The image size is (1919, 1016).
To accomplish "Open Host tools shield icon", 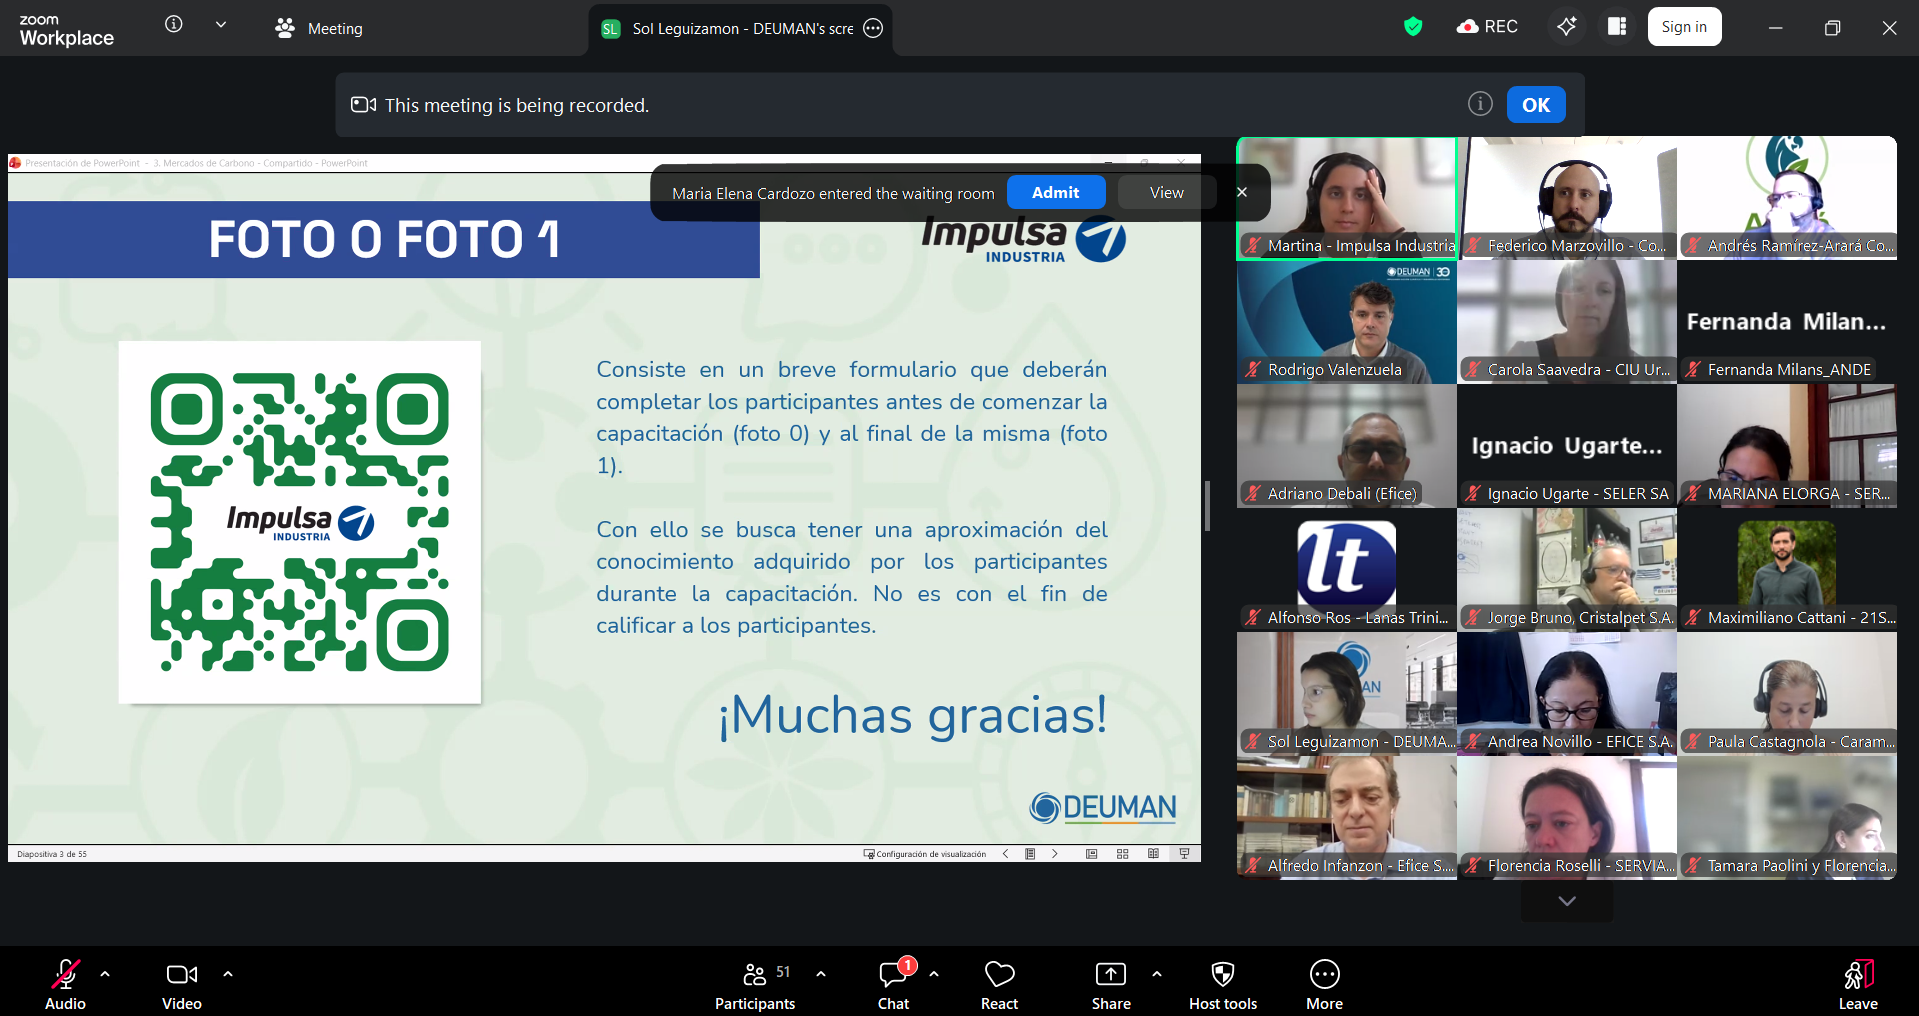I will pyautogui.click(x=1222, y=985).
